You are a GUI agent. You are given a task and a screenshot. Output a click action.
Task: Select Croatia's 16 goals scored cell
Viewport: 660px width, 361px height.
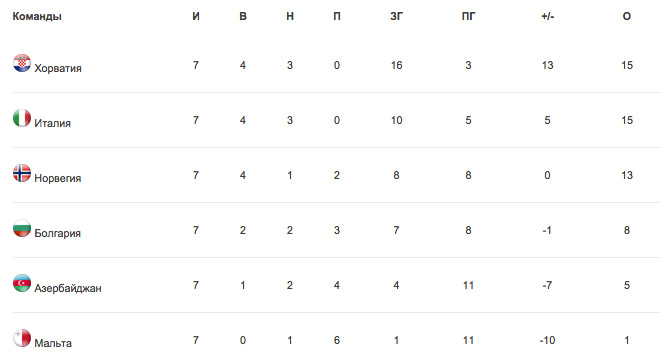(397, 65)
